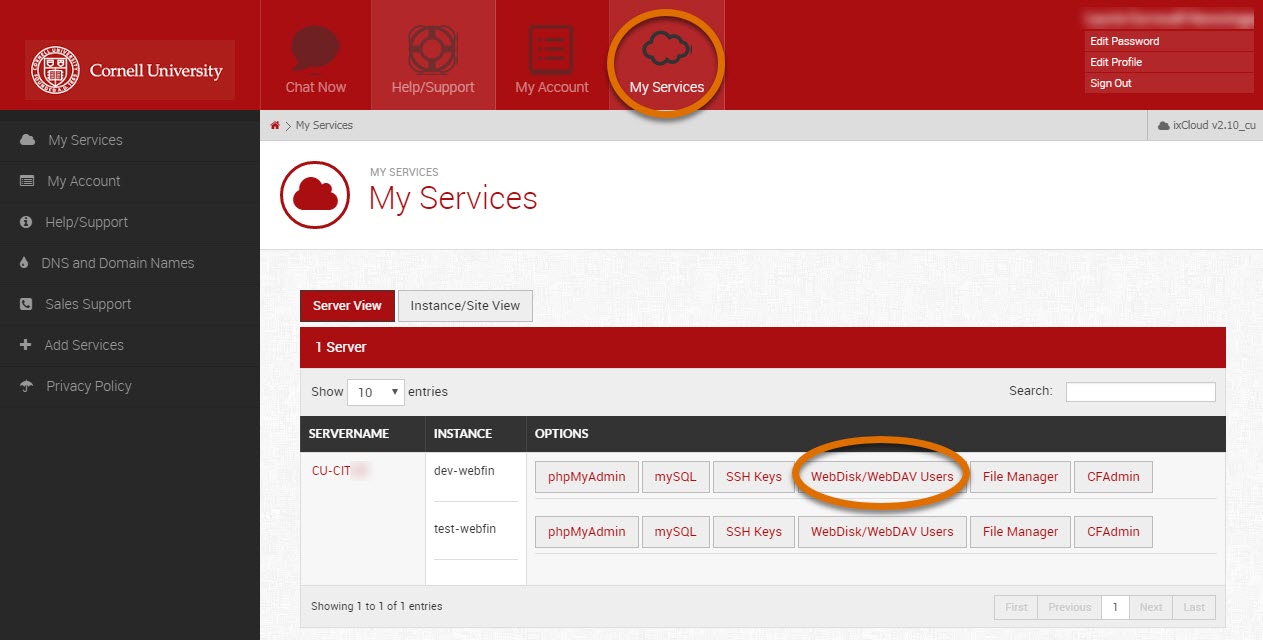This screenshot has height=640, width=1263.
Task: Open My Account icon in top navigation
Action: (x=551, y=48)
